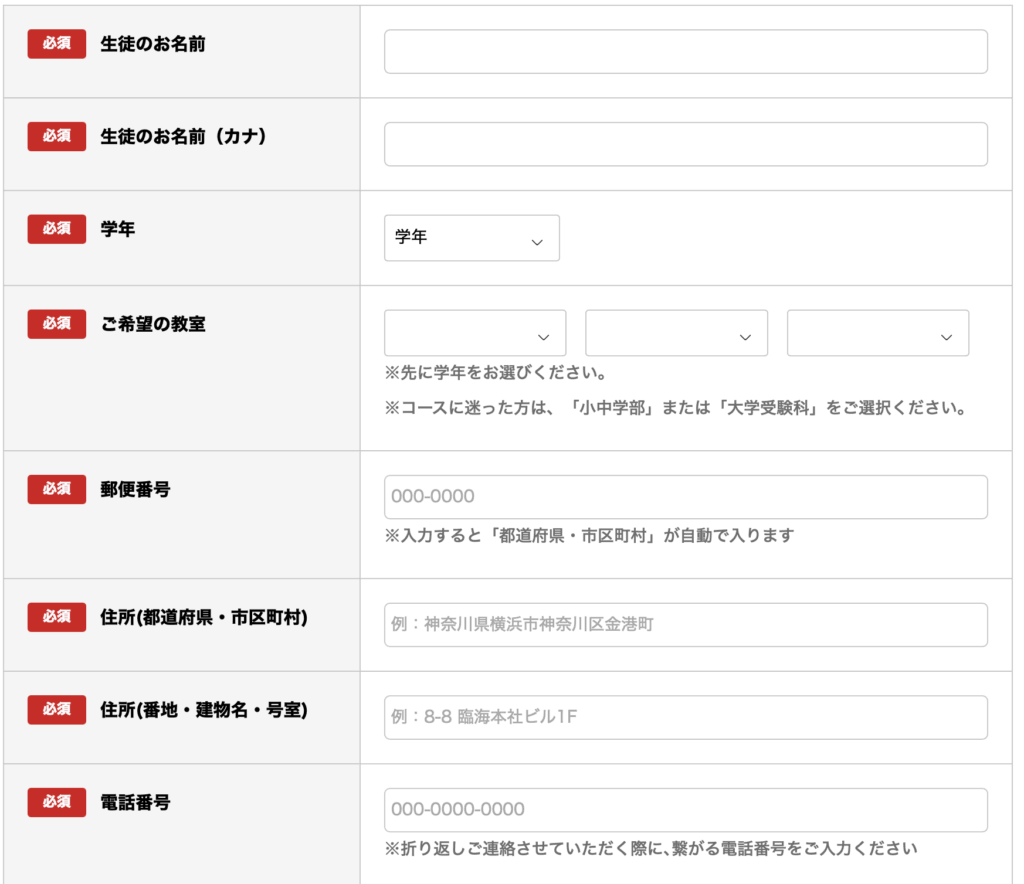
Task: Expand the first ご希望の教室 dropdown
Action: click(475, 333)
